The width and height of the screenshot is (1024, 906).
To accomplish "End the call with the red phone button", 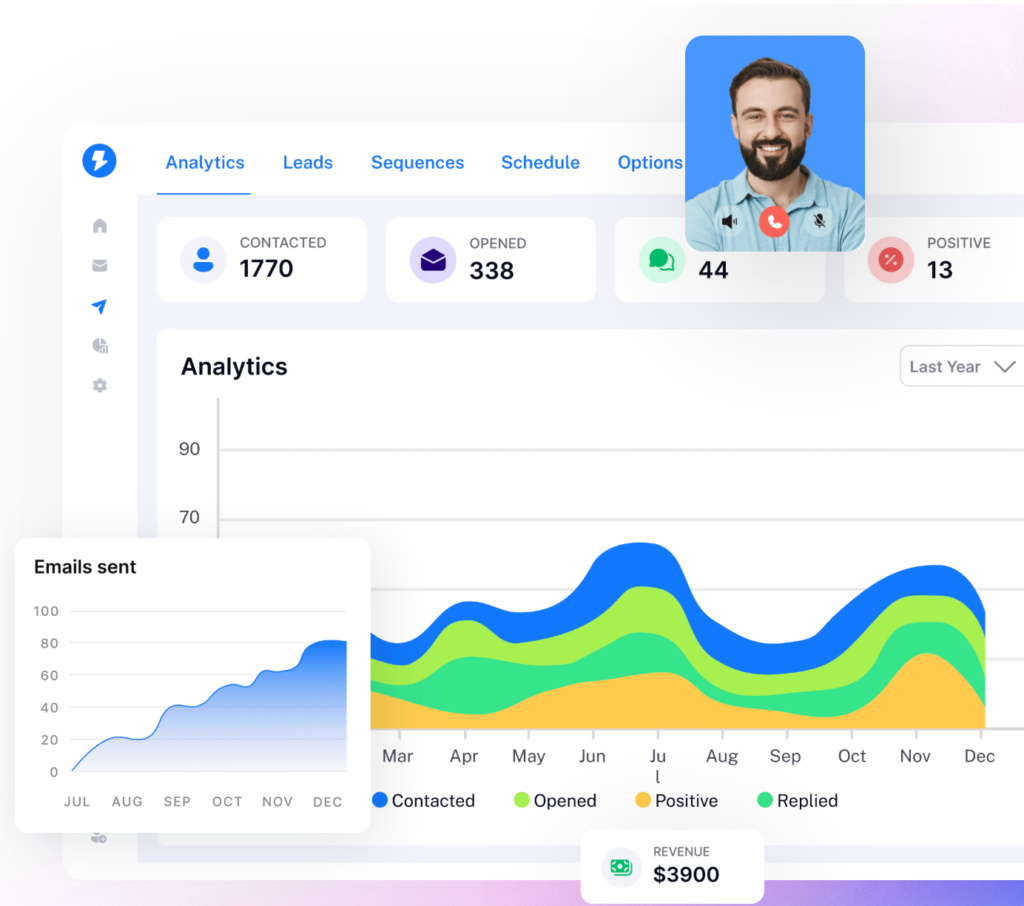I will tap(774, 221).
